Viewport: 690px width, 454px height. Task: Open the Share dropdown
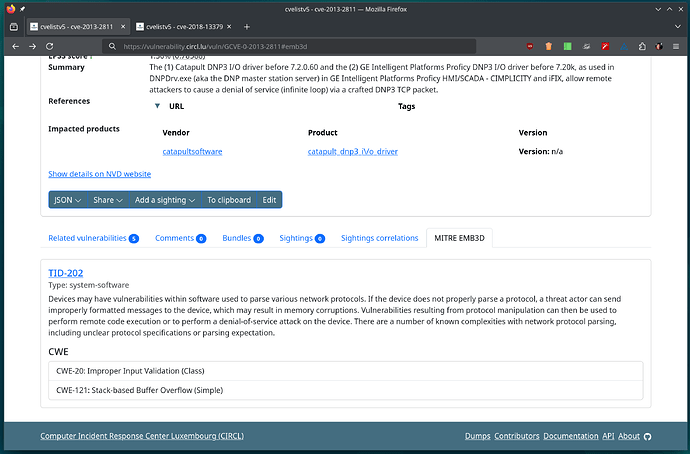(108, 200)
